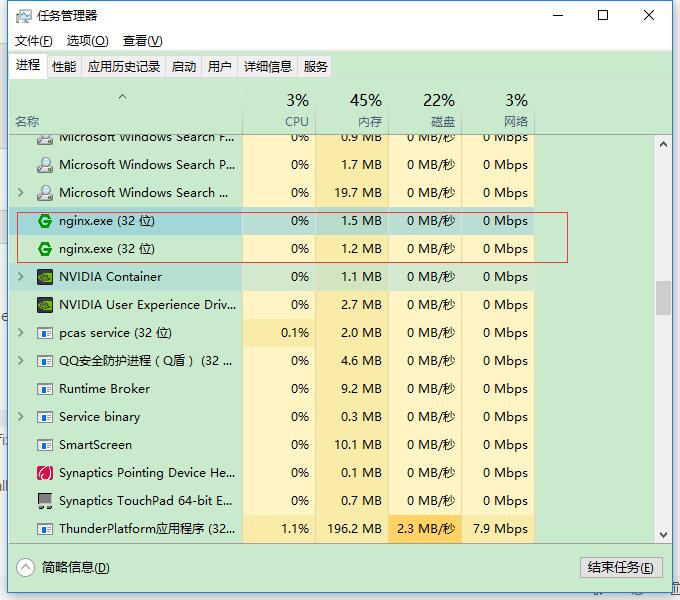
Task: Toggle sort order arrow above 名称 column
Action: [x=123, y=97]
